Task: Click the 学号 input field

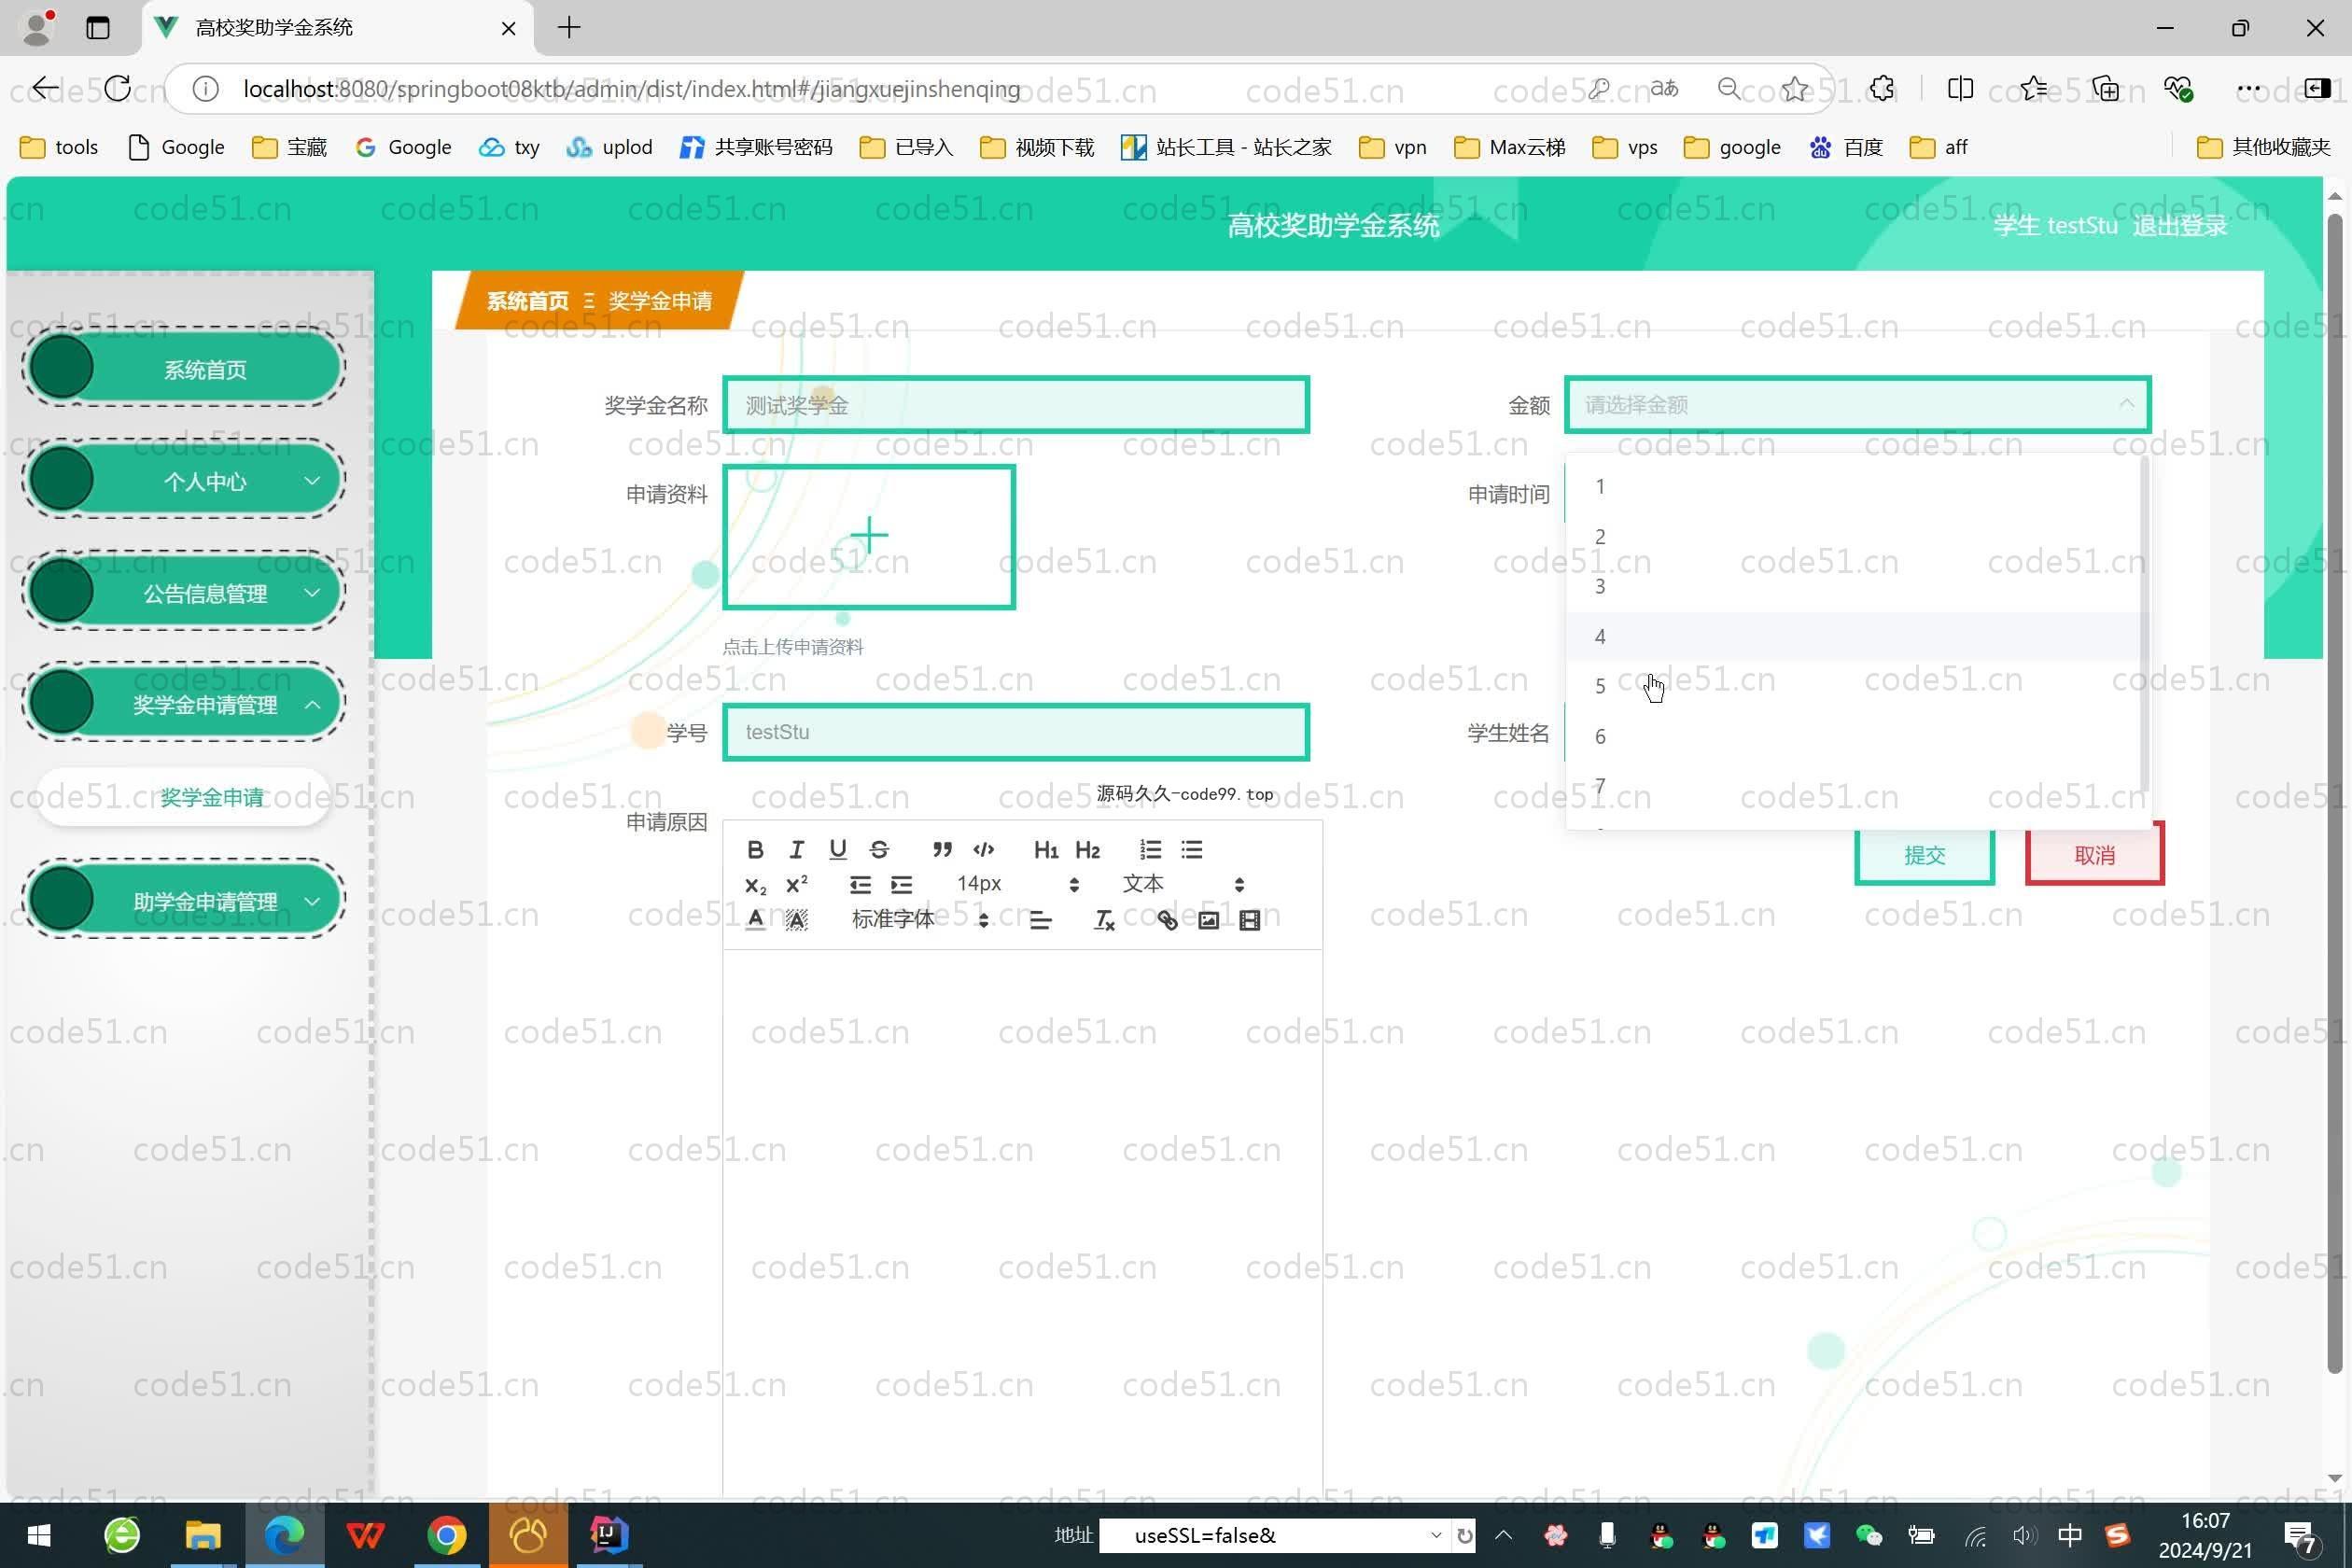Action: pyautogui.click(x=1016, y=732)
